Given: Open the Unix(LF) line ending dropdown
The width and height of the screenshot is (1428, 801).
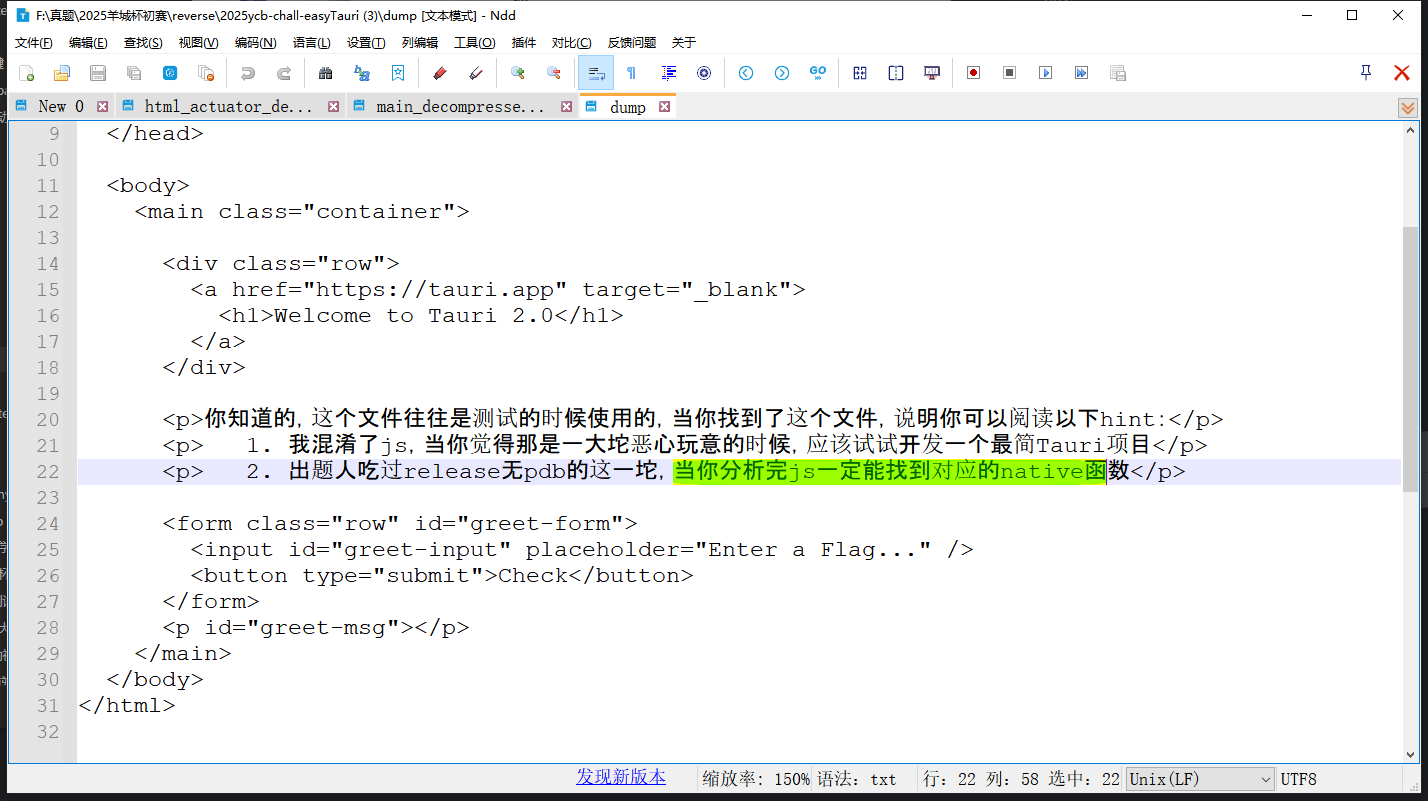Looking at the screenshot, I should (x=1200, y=779).
